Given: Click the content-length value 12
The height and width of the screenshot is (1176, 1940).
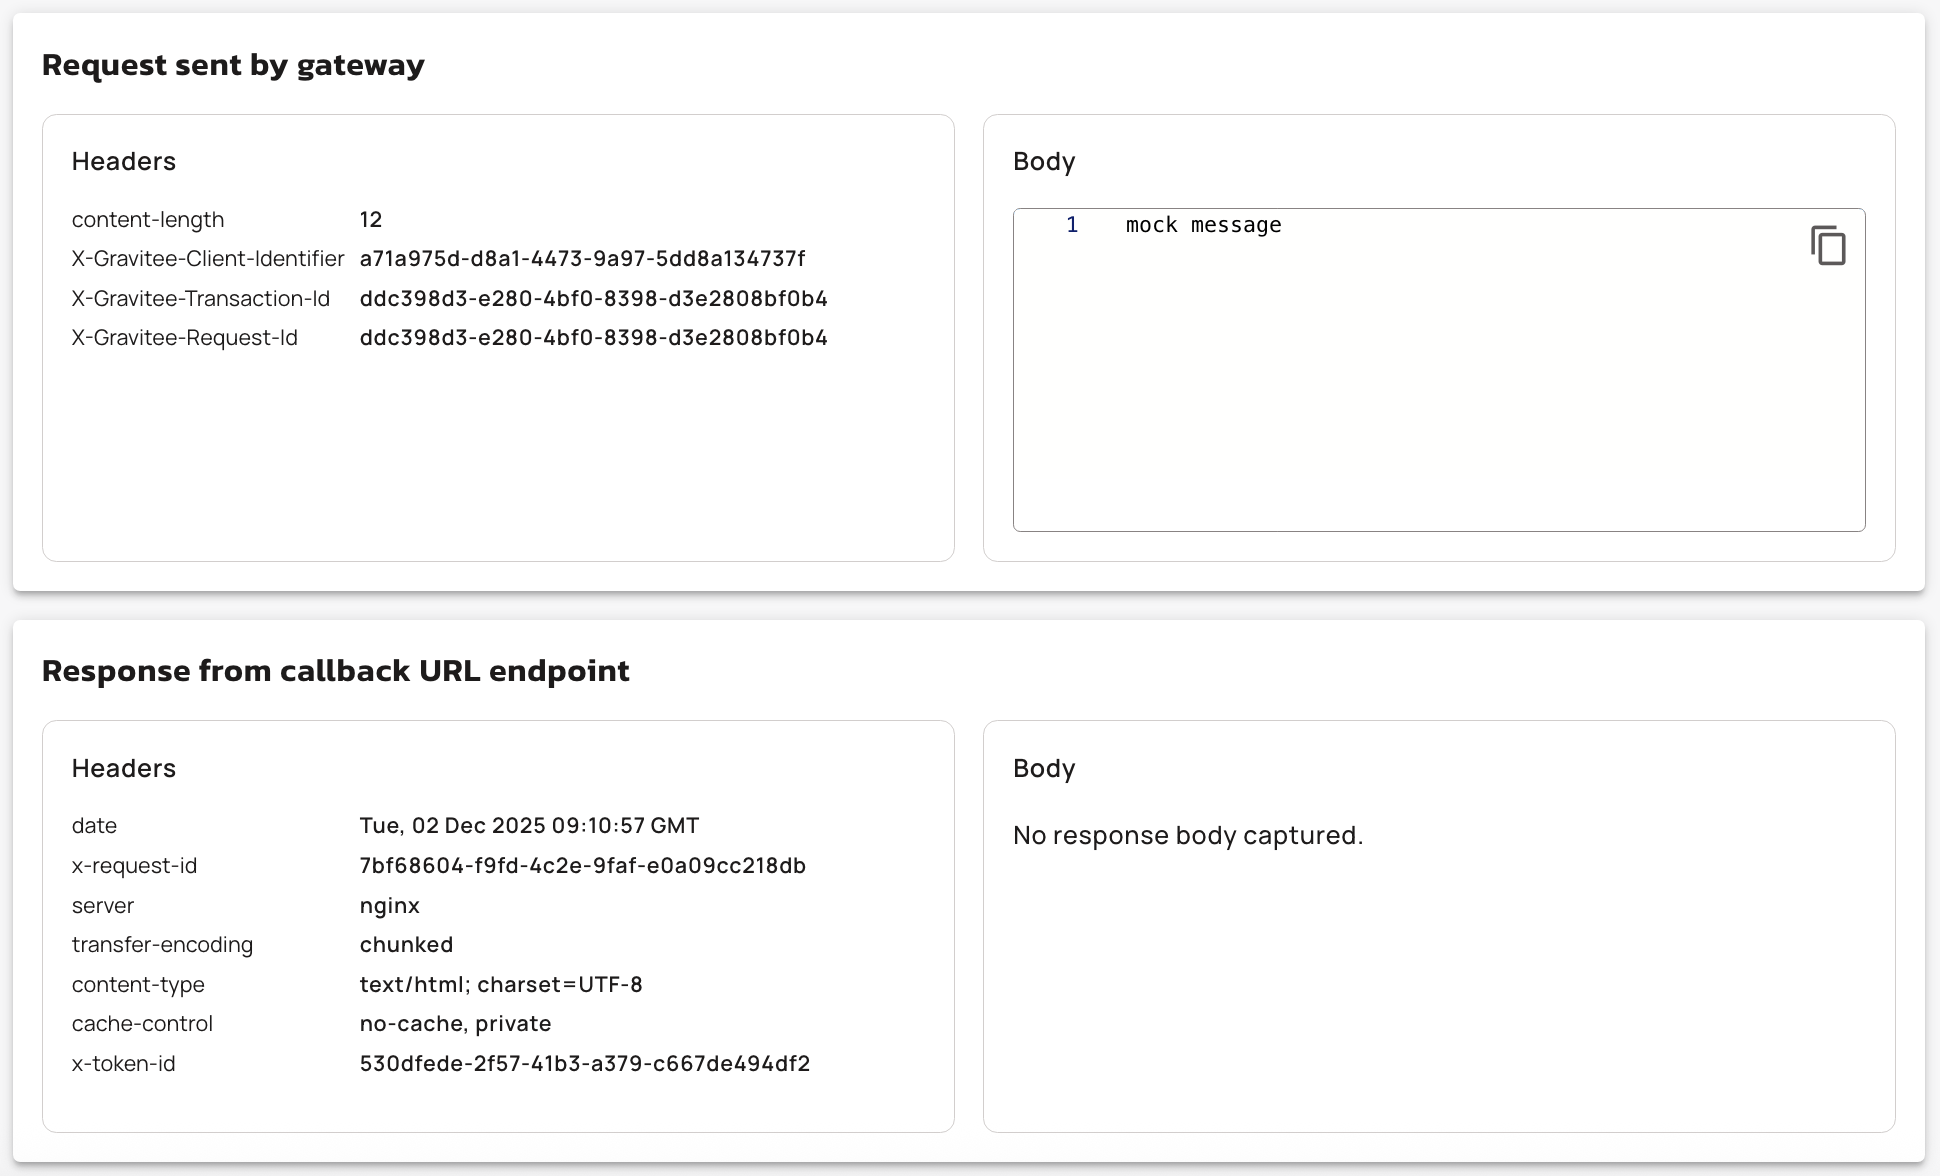Looking at the screenshot, I should click(x=371, y=220).
